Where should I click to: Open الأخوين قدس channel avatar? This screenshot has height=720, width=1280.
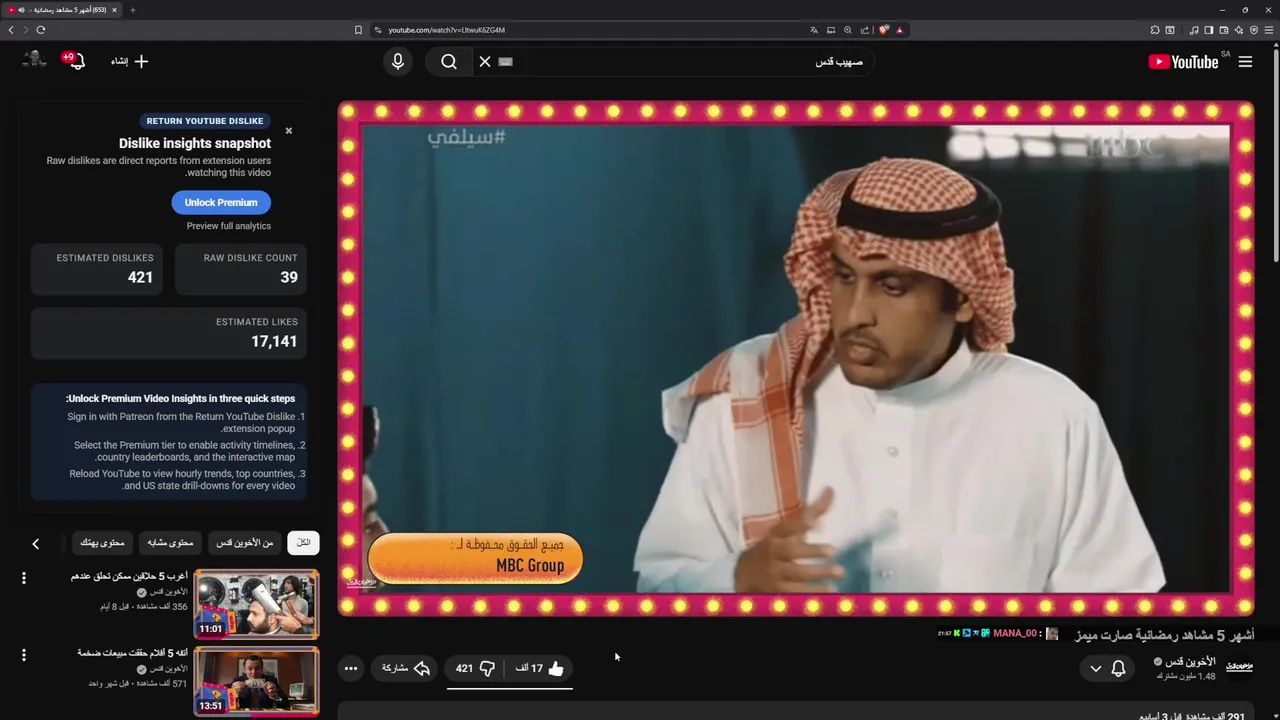pos(1239,666)
